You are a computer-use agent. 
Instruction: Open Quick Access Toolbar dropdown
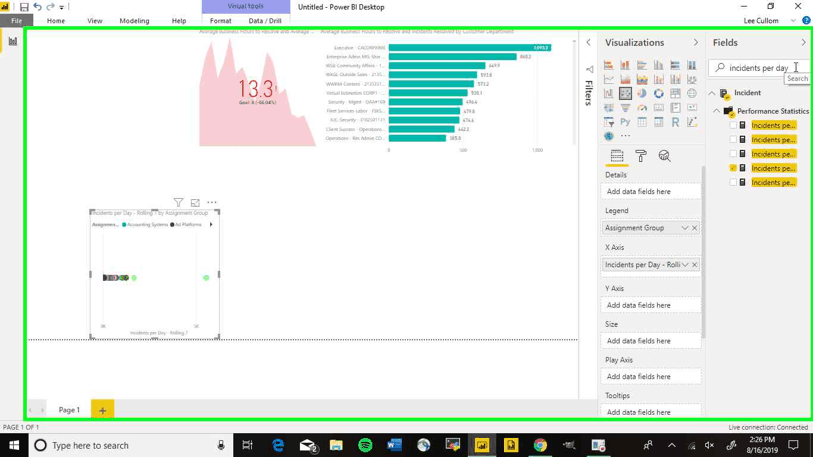tap(62, 7)
